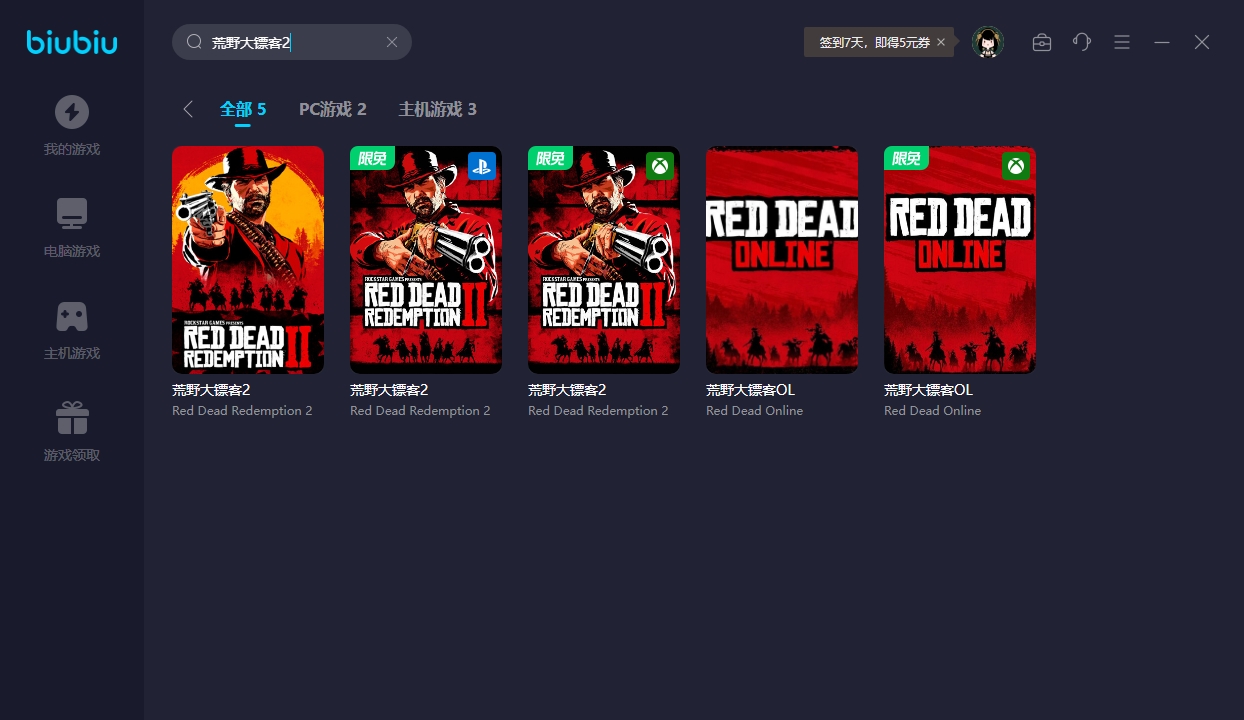
Task: Open the user avatar profile
Action: (x=987, y=42)
